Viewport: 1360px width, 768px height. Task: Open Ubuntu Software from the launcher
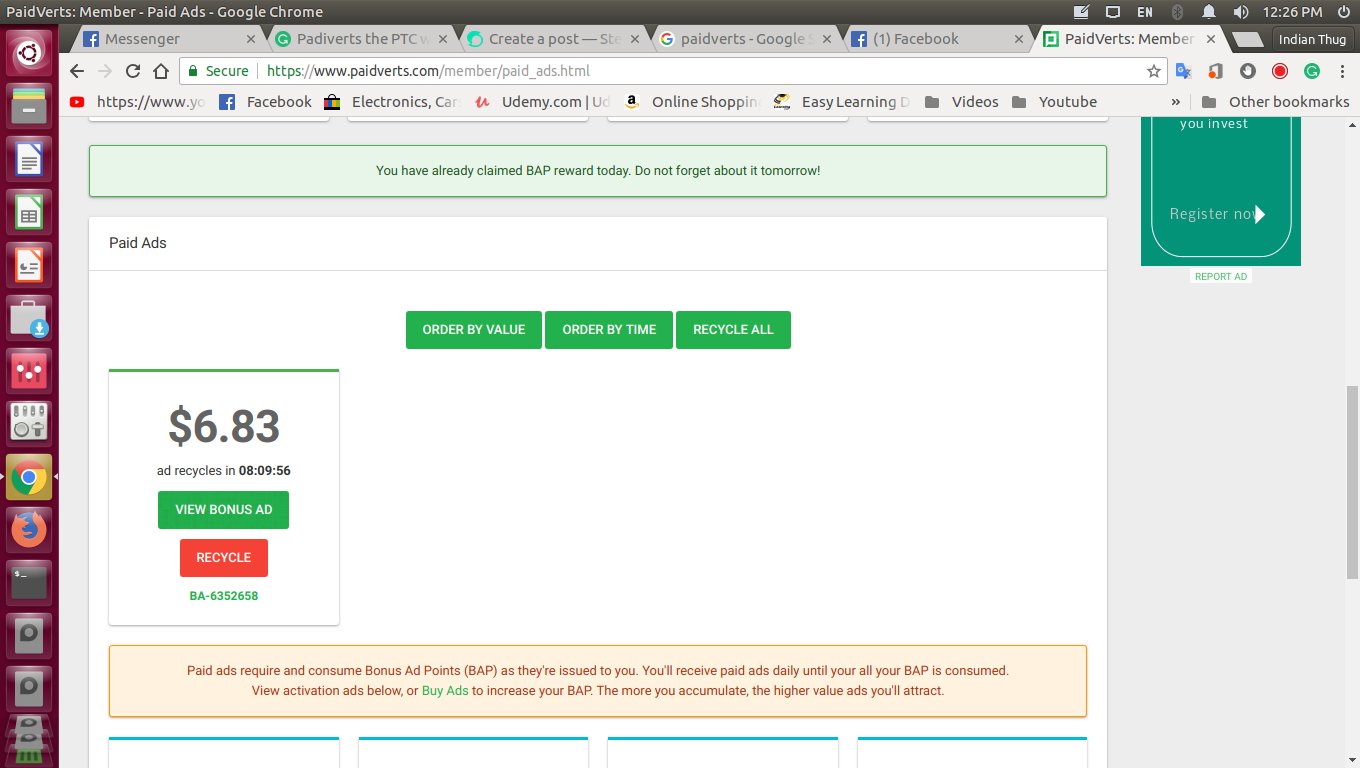[x=29, y=318]
